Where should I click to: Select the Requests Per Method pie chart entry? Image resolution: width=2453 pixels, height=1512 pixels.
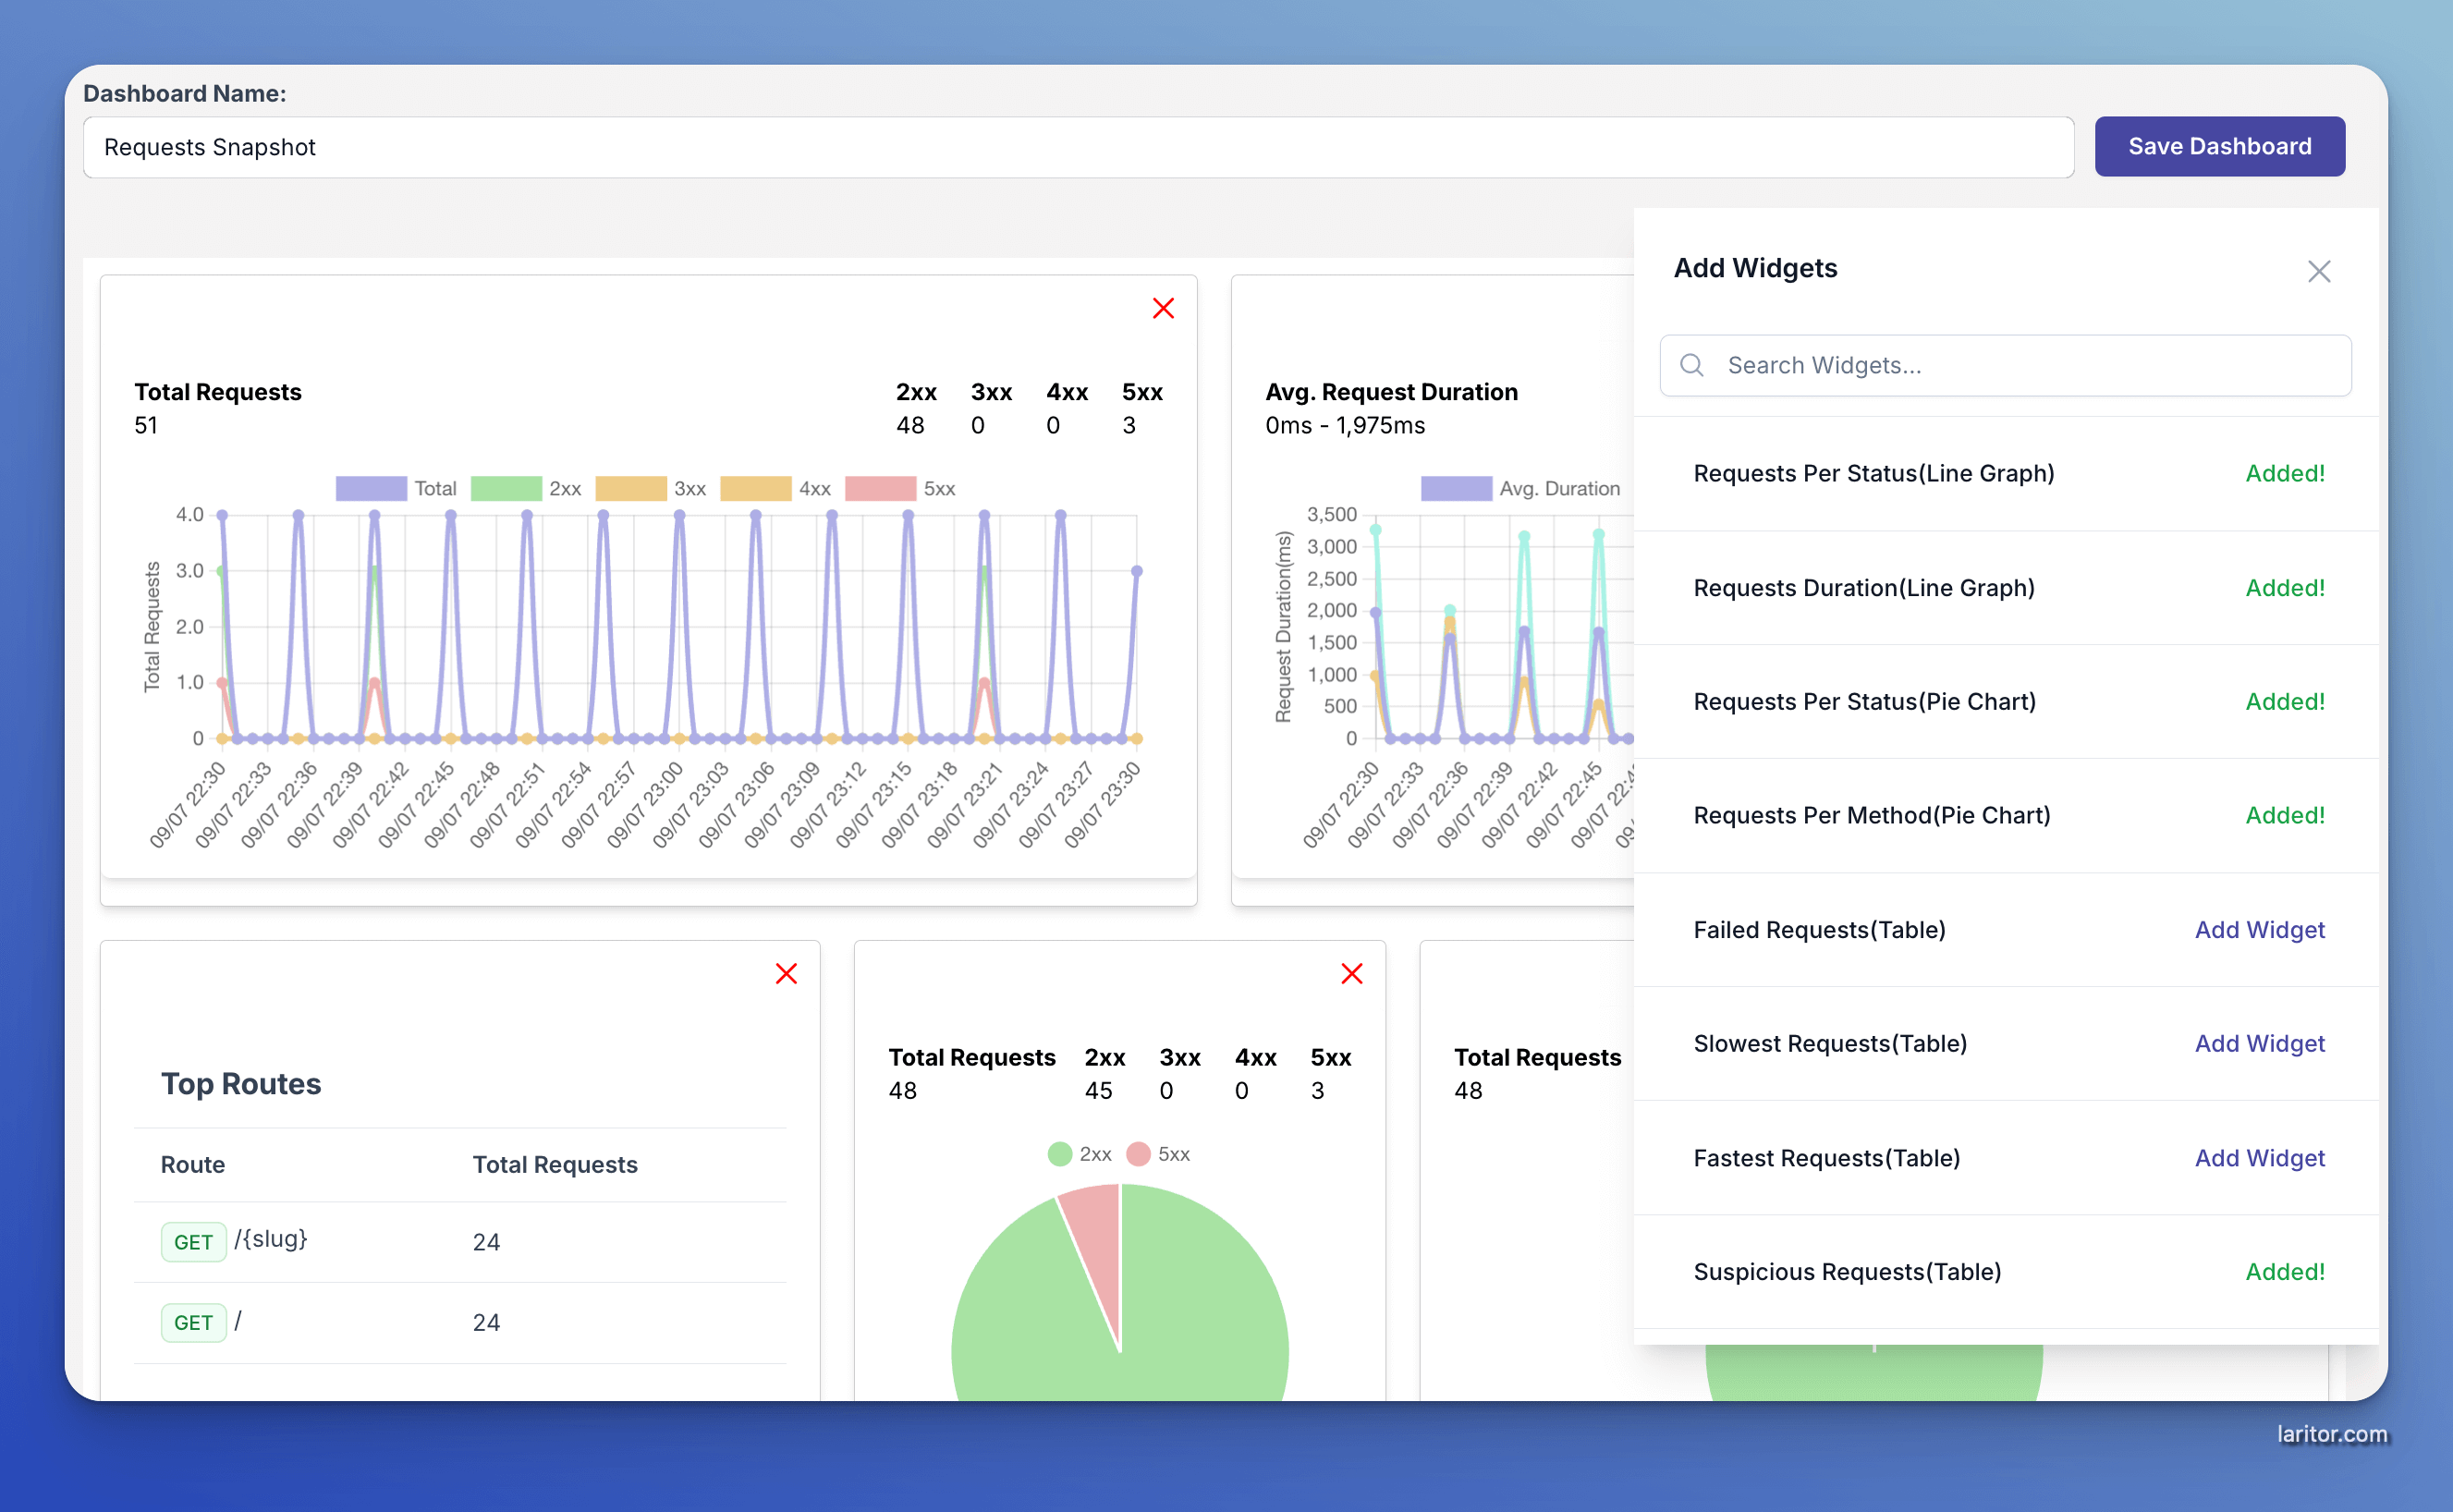(x=1871, y=815)
